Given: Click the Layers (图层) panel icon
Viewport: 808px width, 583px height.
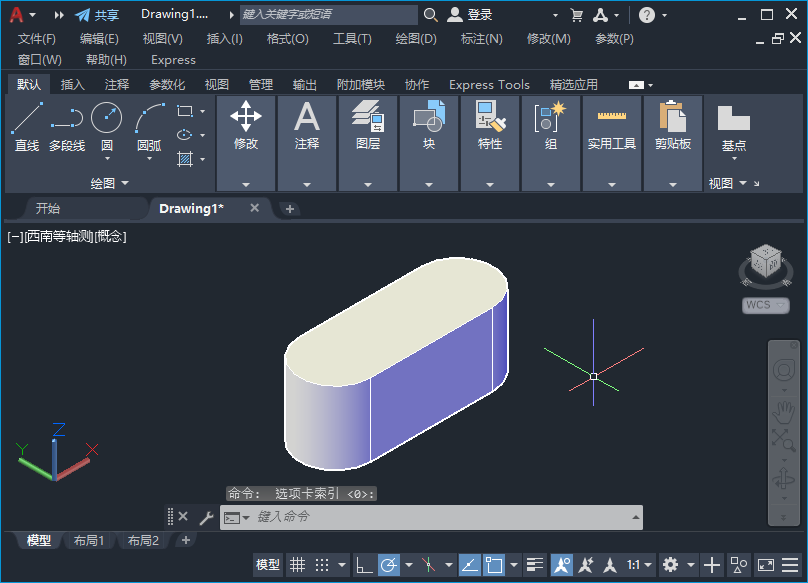Looking at the screenshot, I should 367,118.
